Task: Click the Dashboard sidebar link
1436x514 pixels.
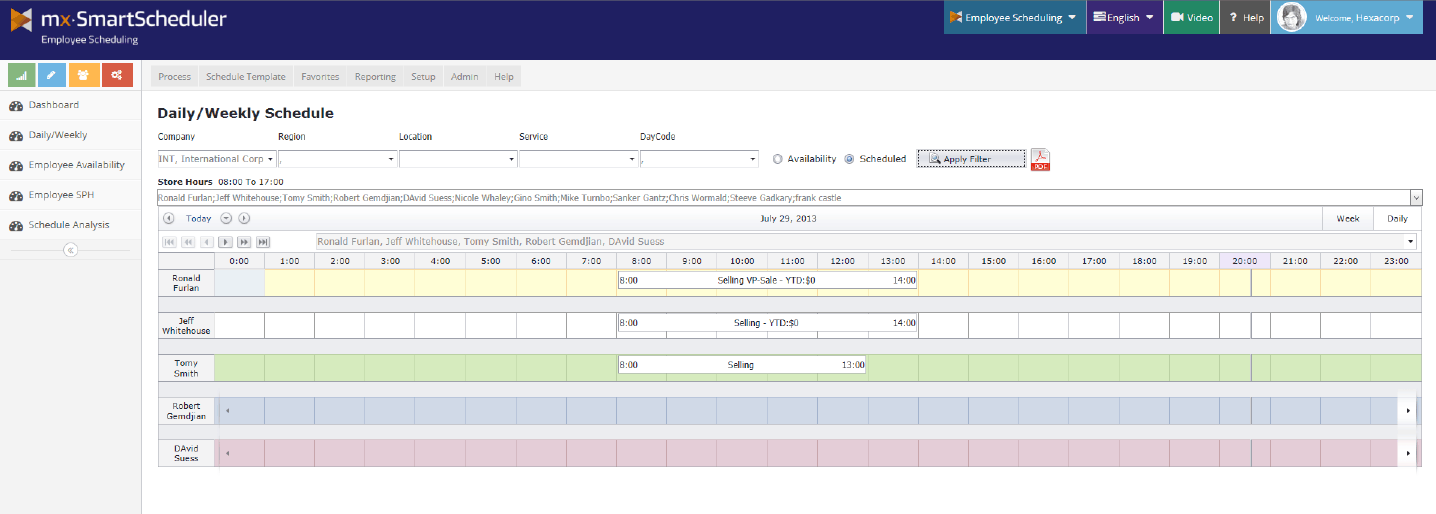Action: 54,105
